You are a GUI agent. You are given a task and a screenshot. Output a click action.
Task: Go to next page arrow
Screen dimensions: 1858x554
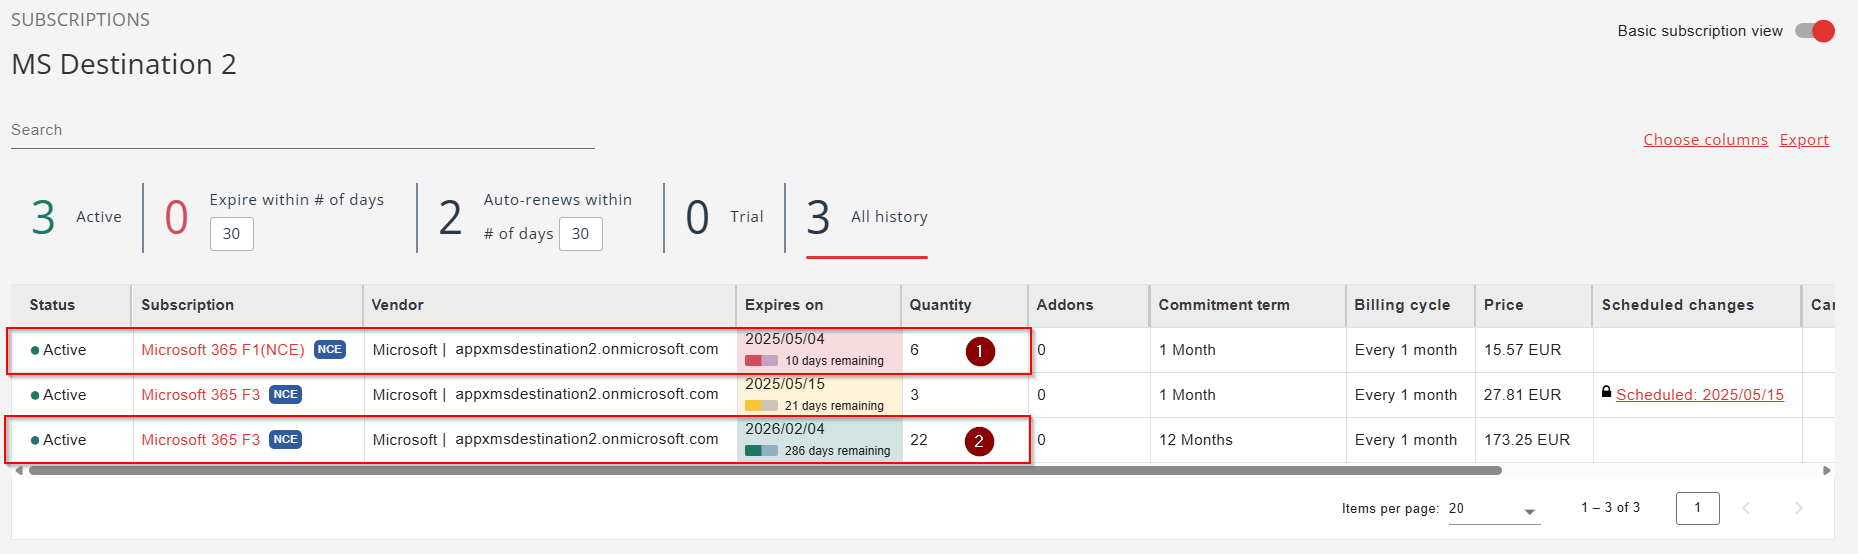(1798, 508)
